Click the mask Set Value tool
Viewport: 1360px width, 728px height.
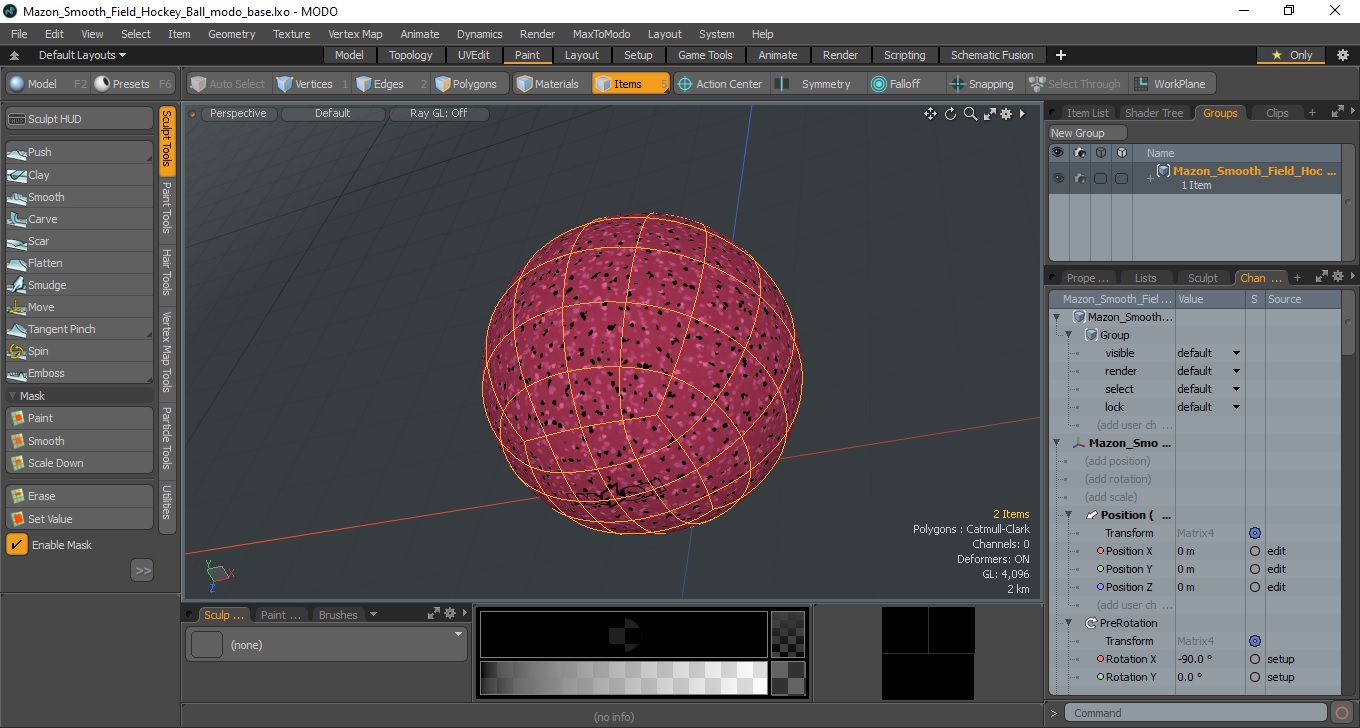click(80, 519)
